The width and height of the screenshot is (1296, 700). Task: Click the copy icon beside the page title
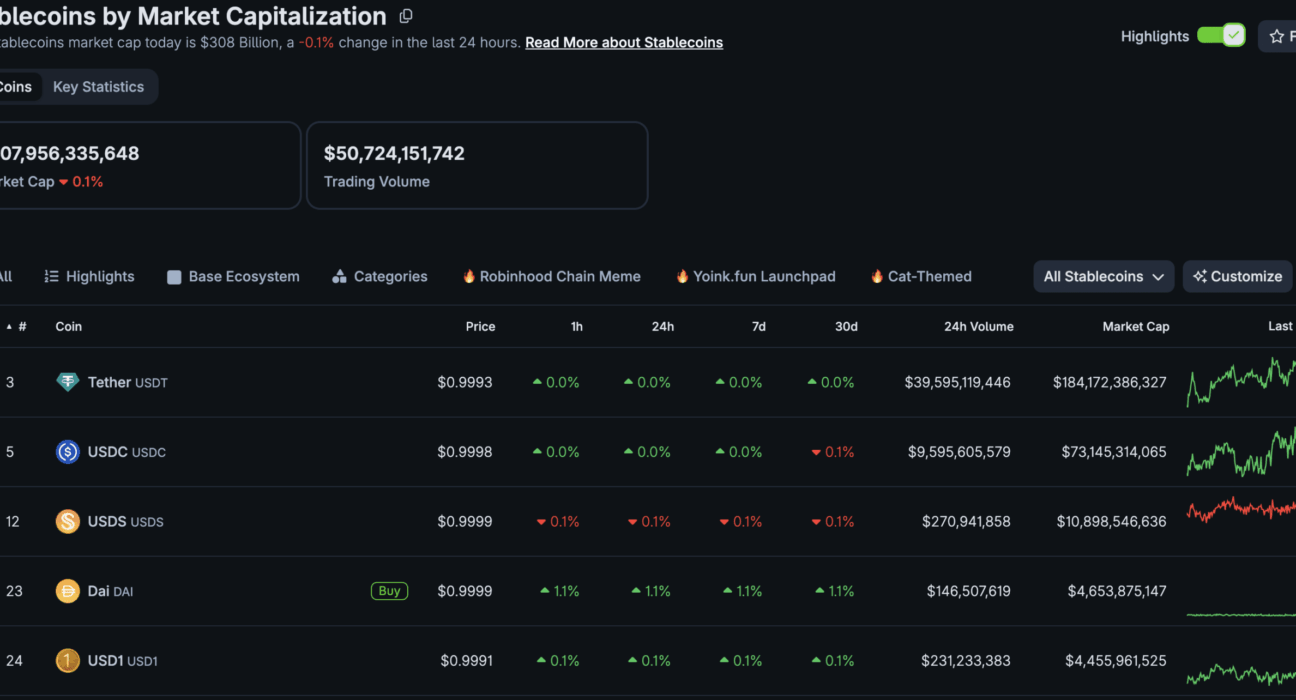pyautogui.click(x=405, y=16)
